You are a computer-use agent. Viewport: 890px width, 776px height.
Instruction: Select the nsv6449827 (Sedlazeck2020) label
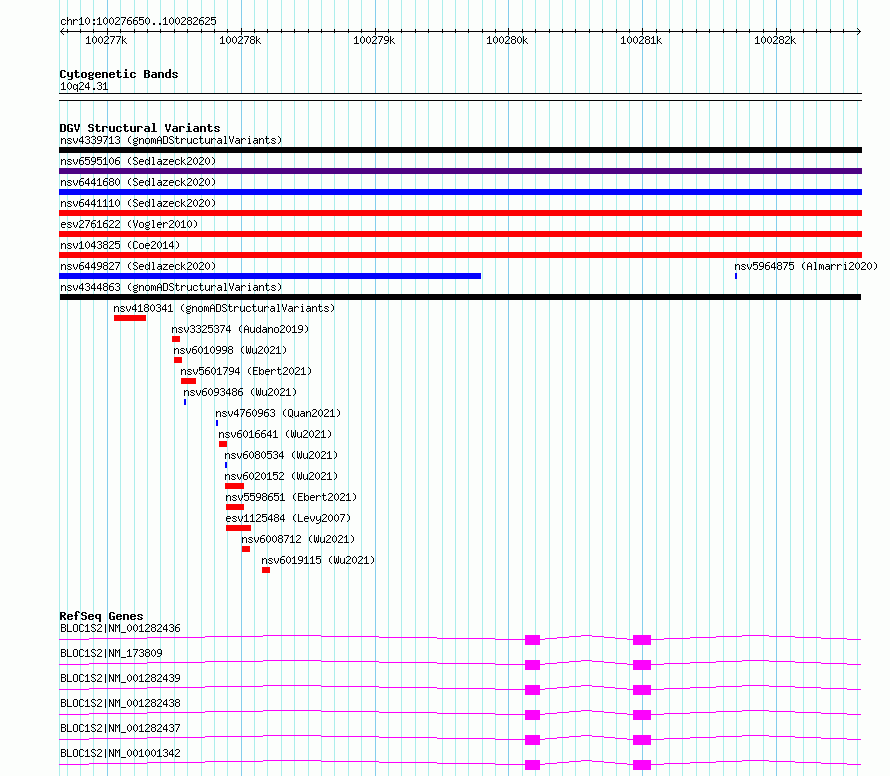click(138, 266)
